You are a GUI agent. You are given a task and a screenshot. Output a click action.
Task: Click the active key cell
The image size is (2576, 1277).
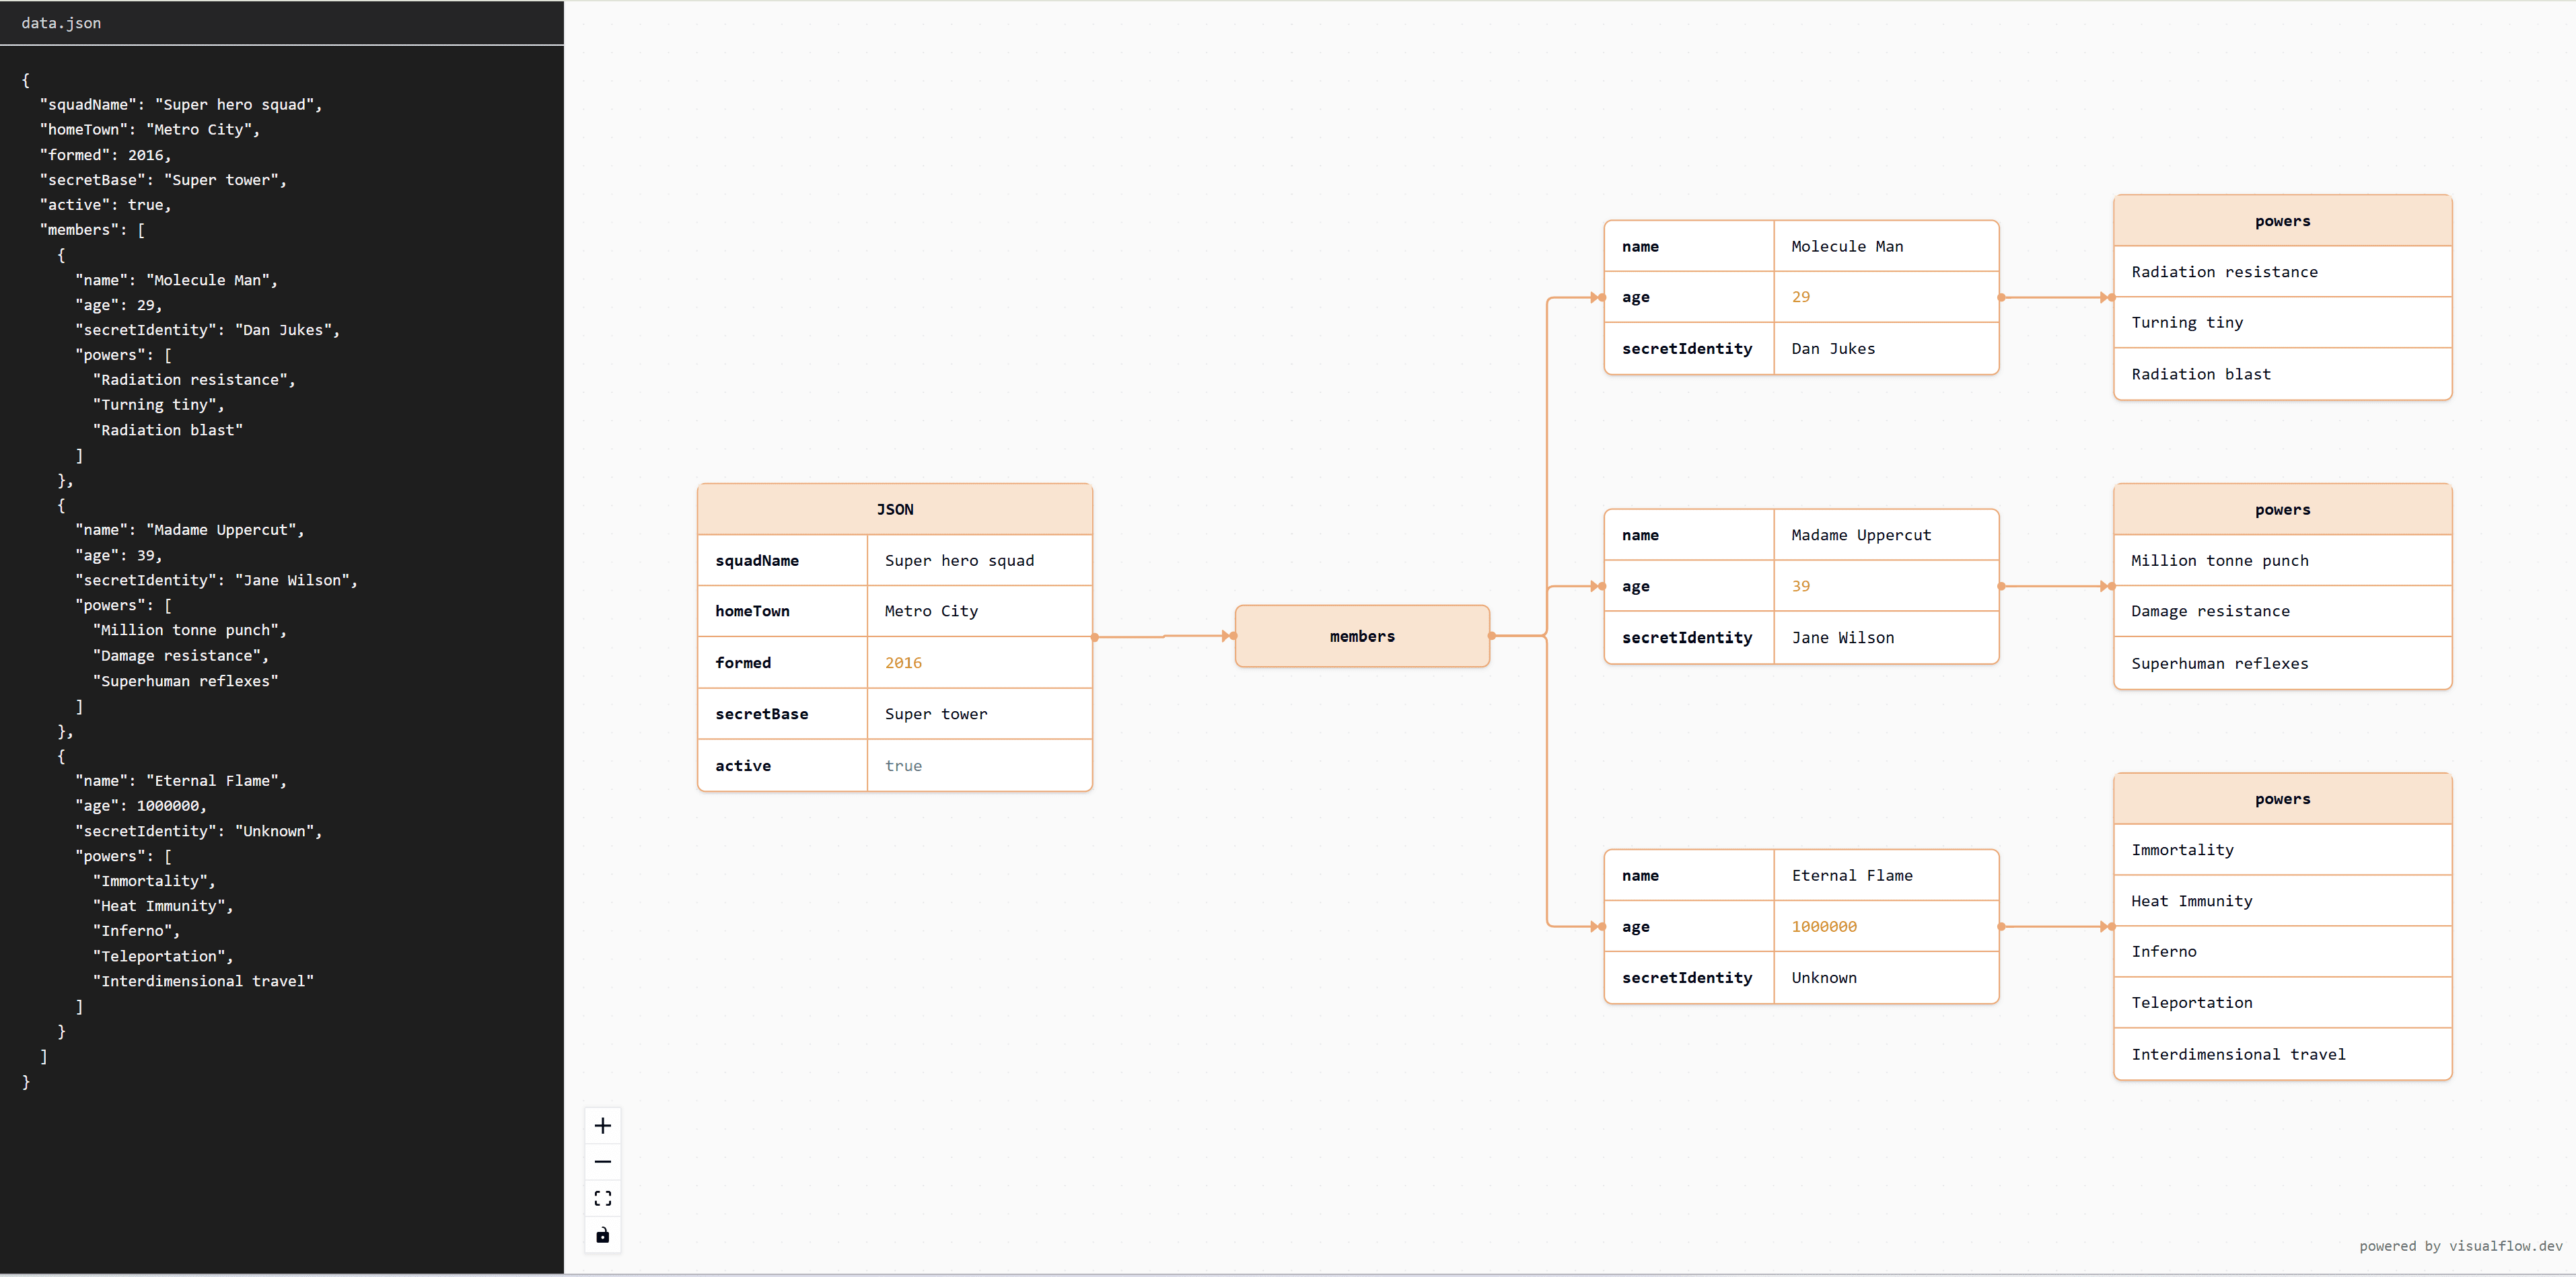tap(783, 765)
